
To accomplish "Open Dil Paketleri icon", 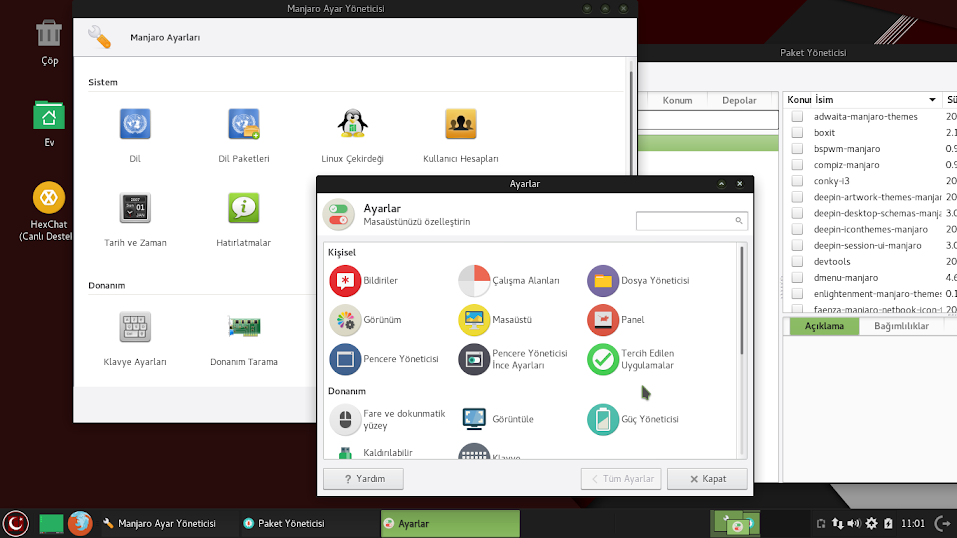I will (x=244, y=124).
